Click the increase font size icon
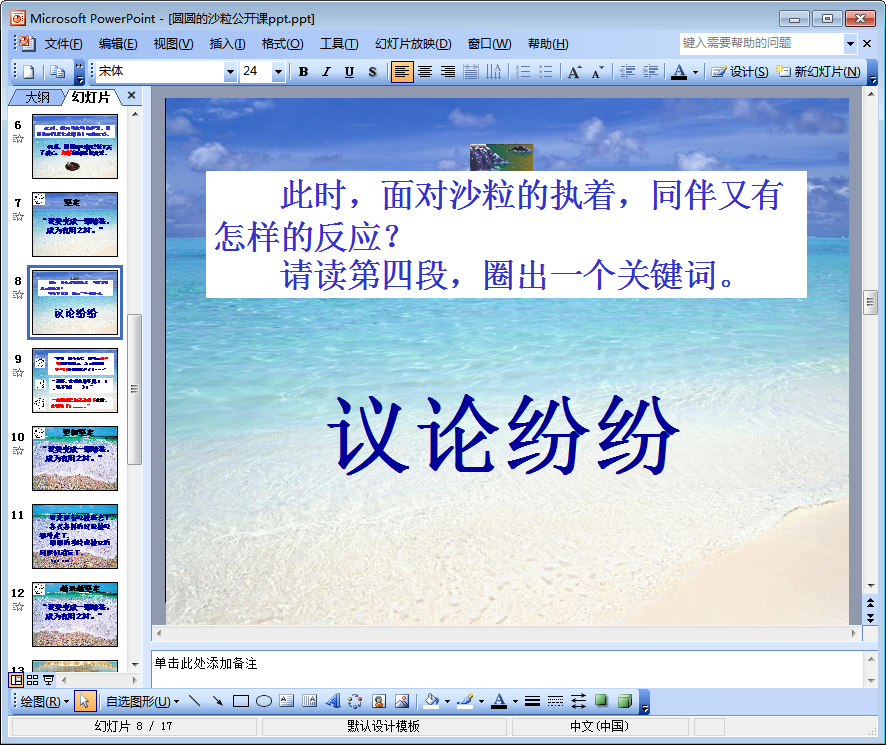 (574, 72)
